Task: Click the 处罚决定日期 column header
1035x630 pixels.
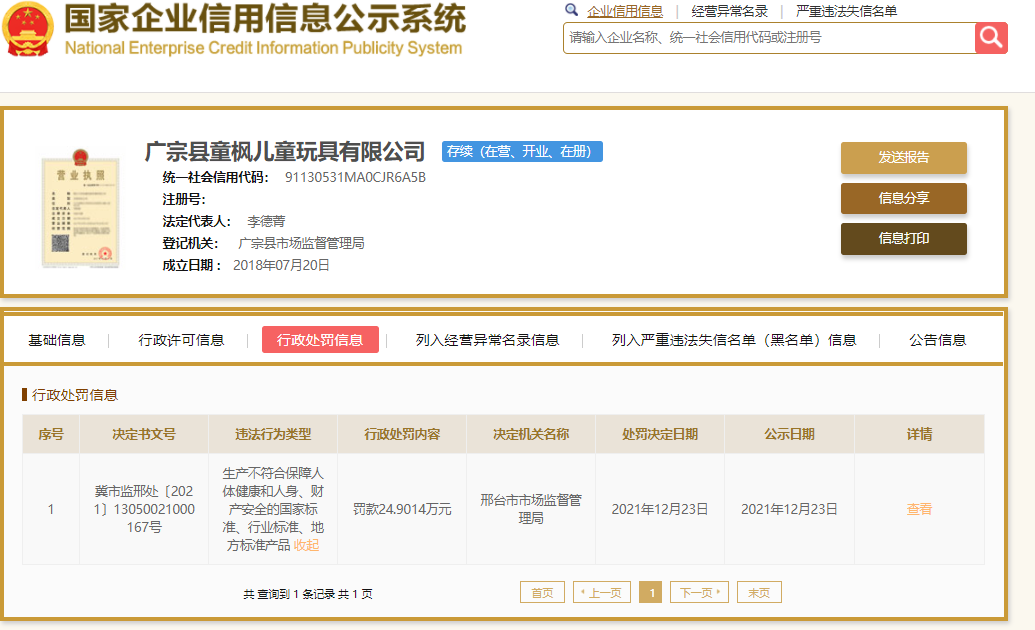Action: click(660, 435)
